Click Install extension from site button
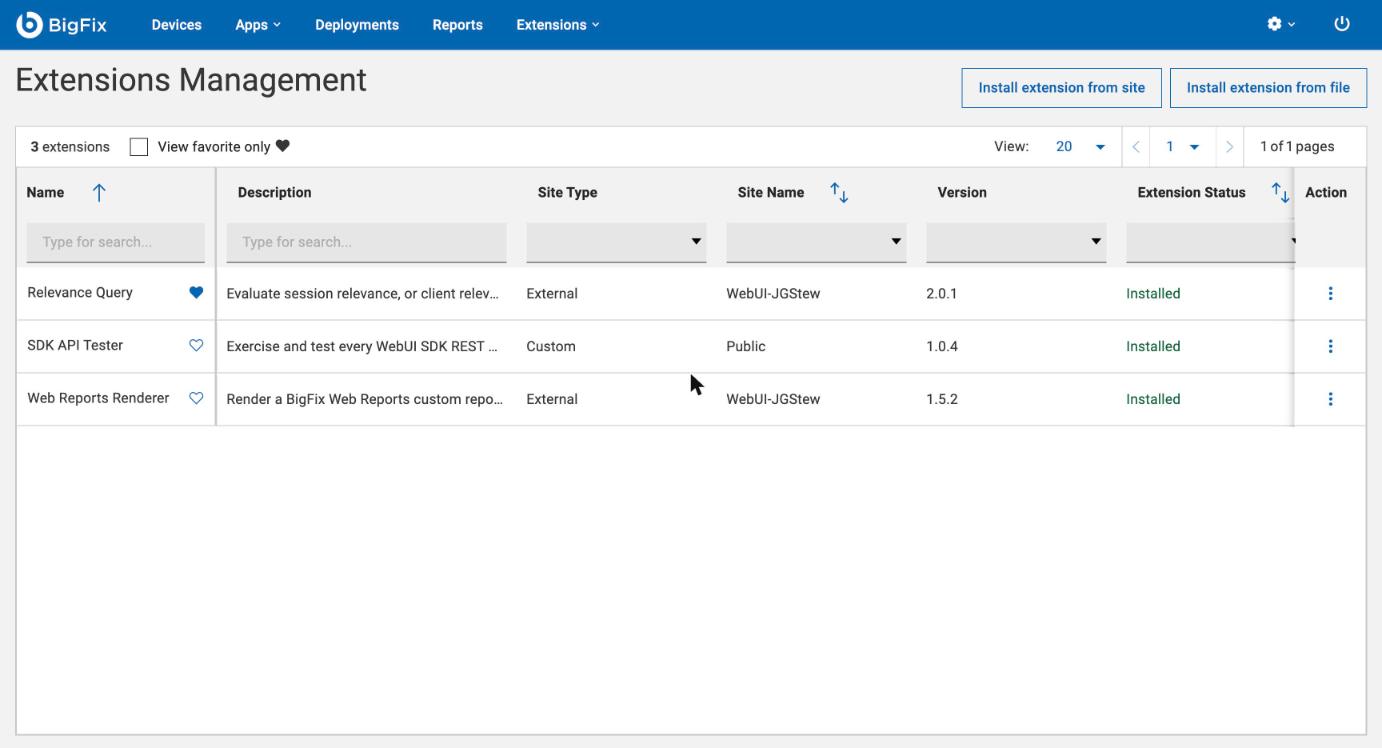 pyautogui.click(x=1062, y=87)
